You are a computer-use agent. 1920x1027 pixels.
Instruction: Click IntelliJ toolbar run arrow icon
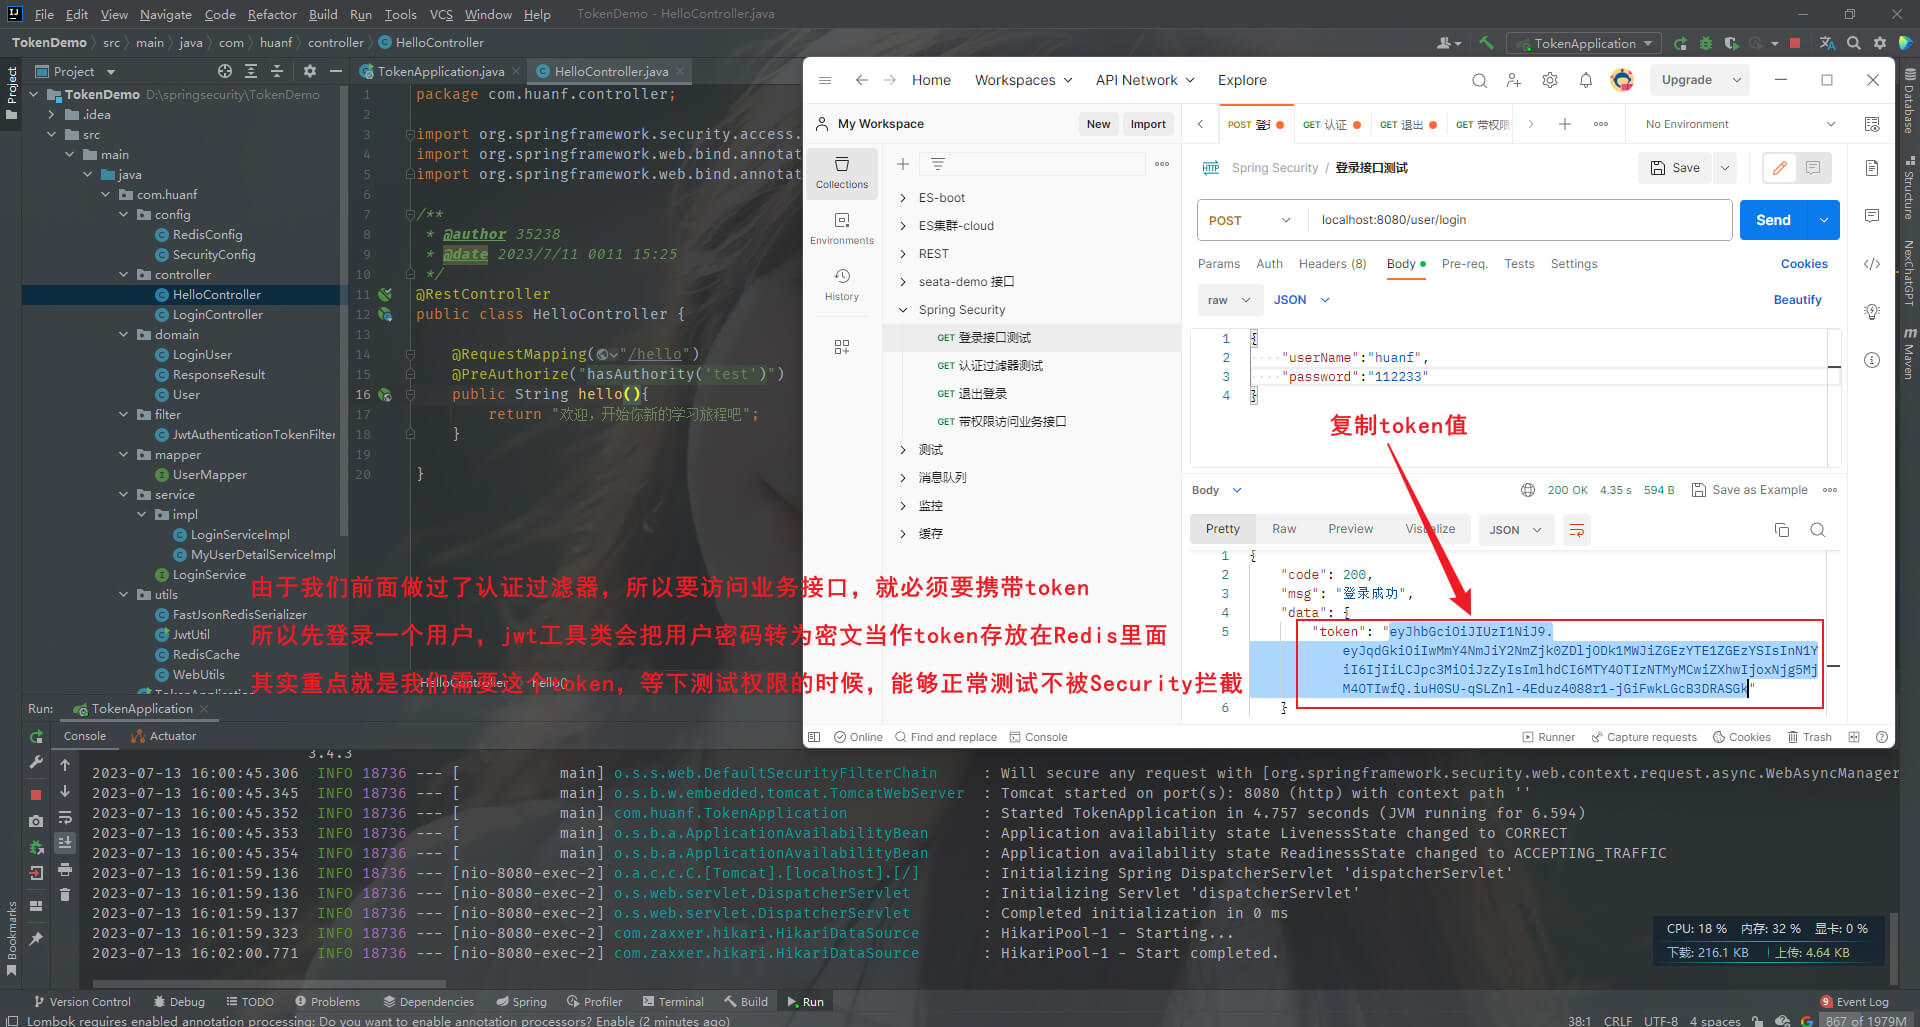point(1680,43)
